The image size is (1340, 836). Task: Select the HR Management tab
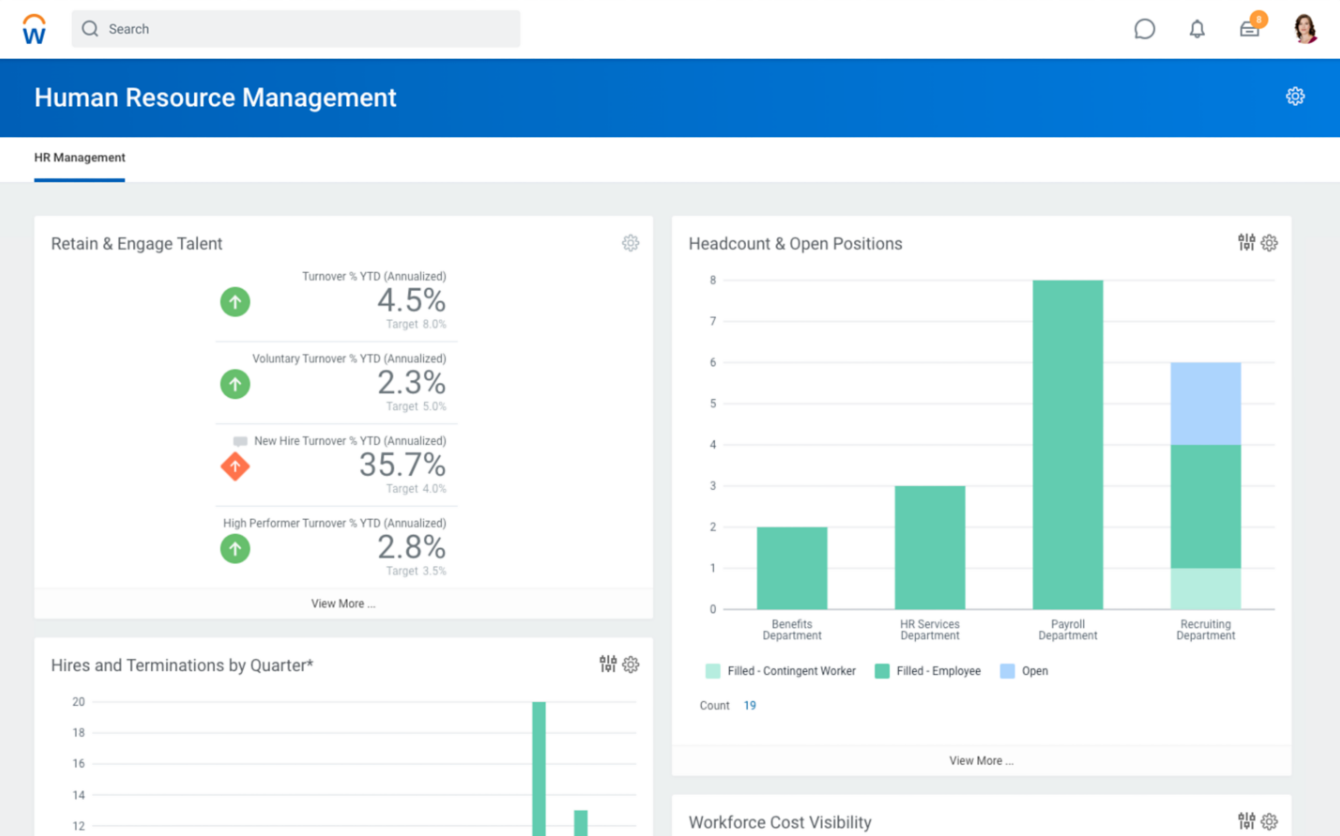[x=80, y=158]
